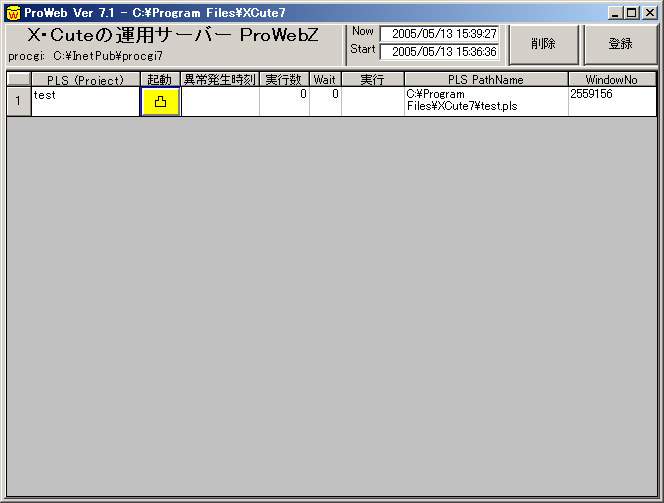This screenshot has width=664, height=503.
Task: Select the test.pls path cell
Action: click(x=486, y=101)
